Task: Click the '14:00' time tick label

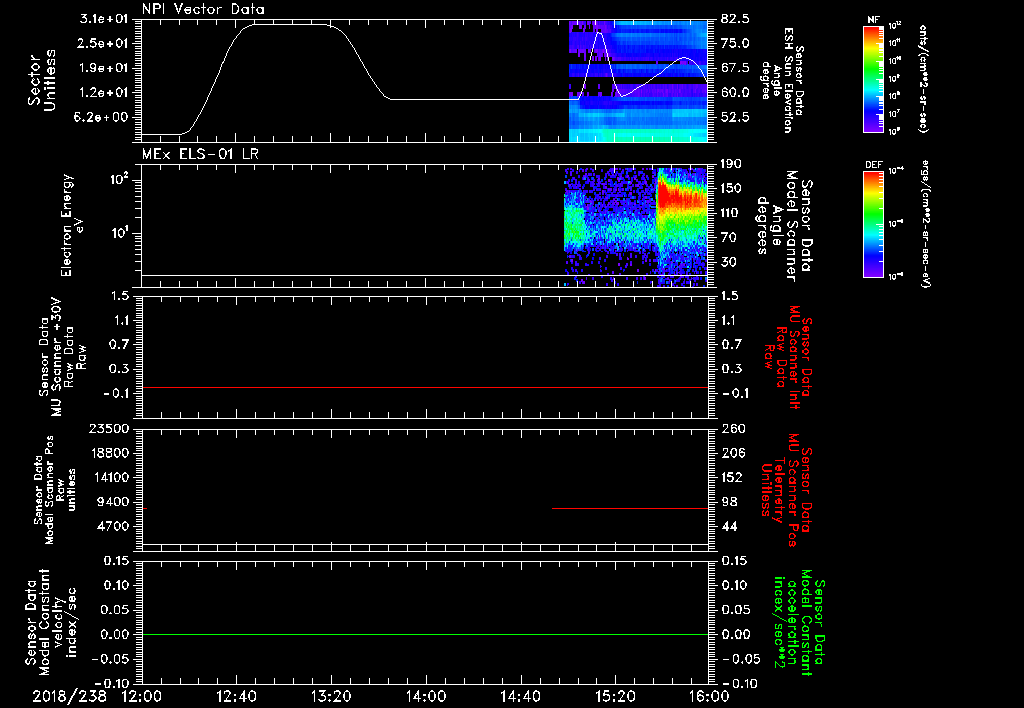Action: (426, 697)
